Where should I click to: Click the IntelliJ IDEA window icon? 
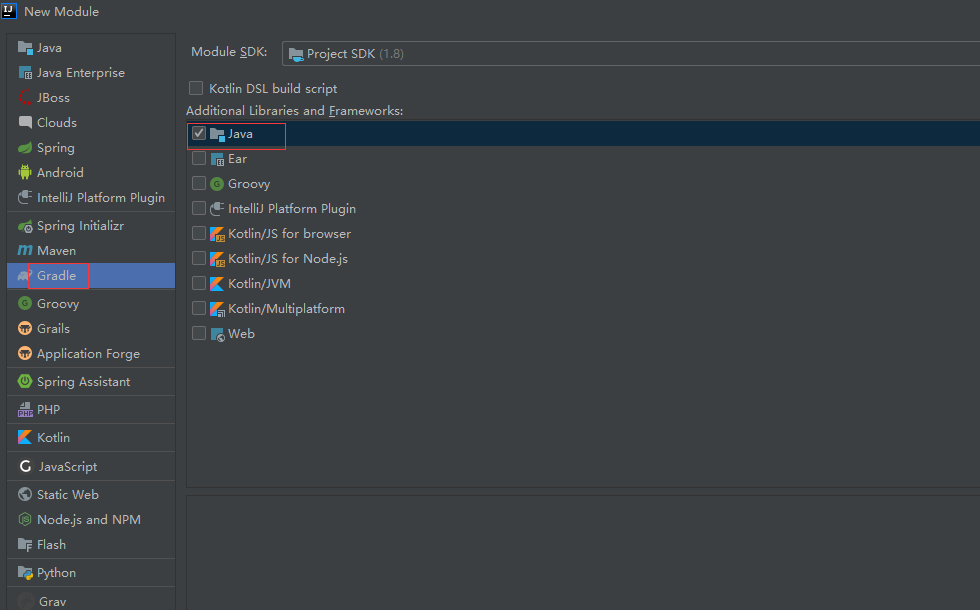9,11
